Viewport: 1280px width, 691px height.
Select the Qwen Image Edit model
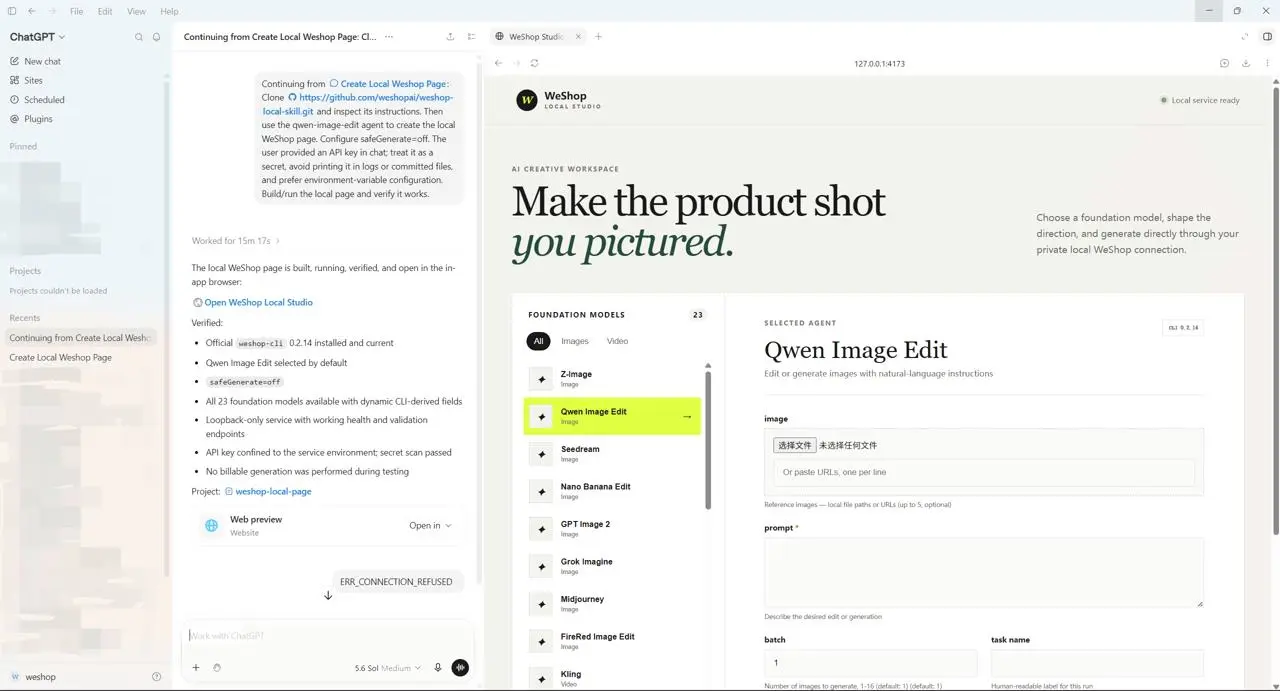(612, 416)
